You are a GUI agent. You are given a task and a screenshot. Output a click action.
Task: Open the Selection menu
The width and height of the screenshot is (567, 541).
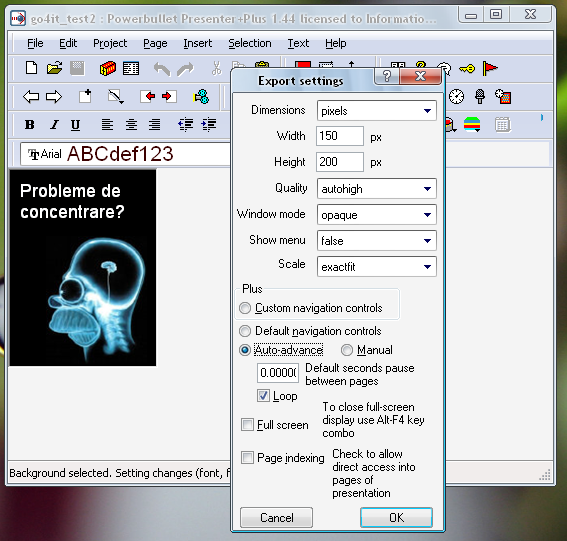click(x=250, y=43)
